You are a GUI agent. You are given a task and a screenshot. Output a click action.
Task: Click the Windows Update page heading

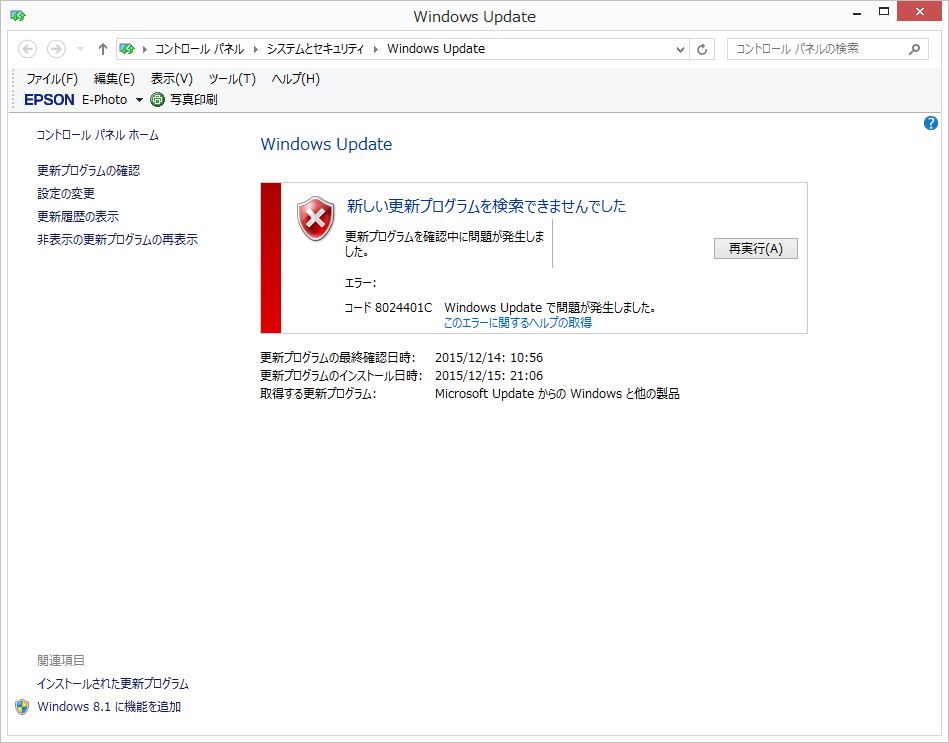pyautogui.click(x=326, y=144)
